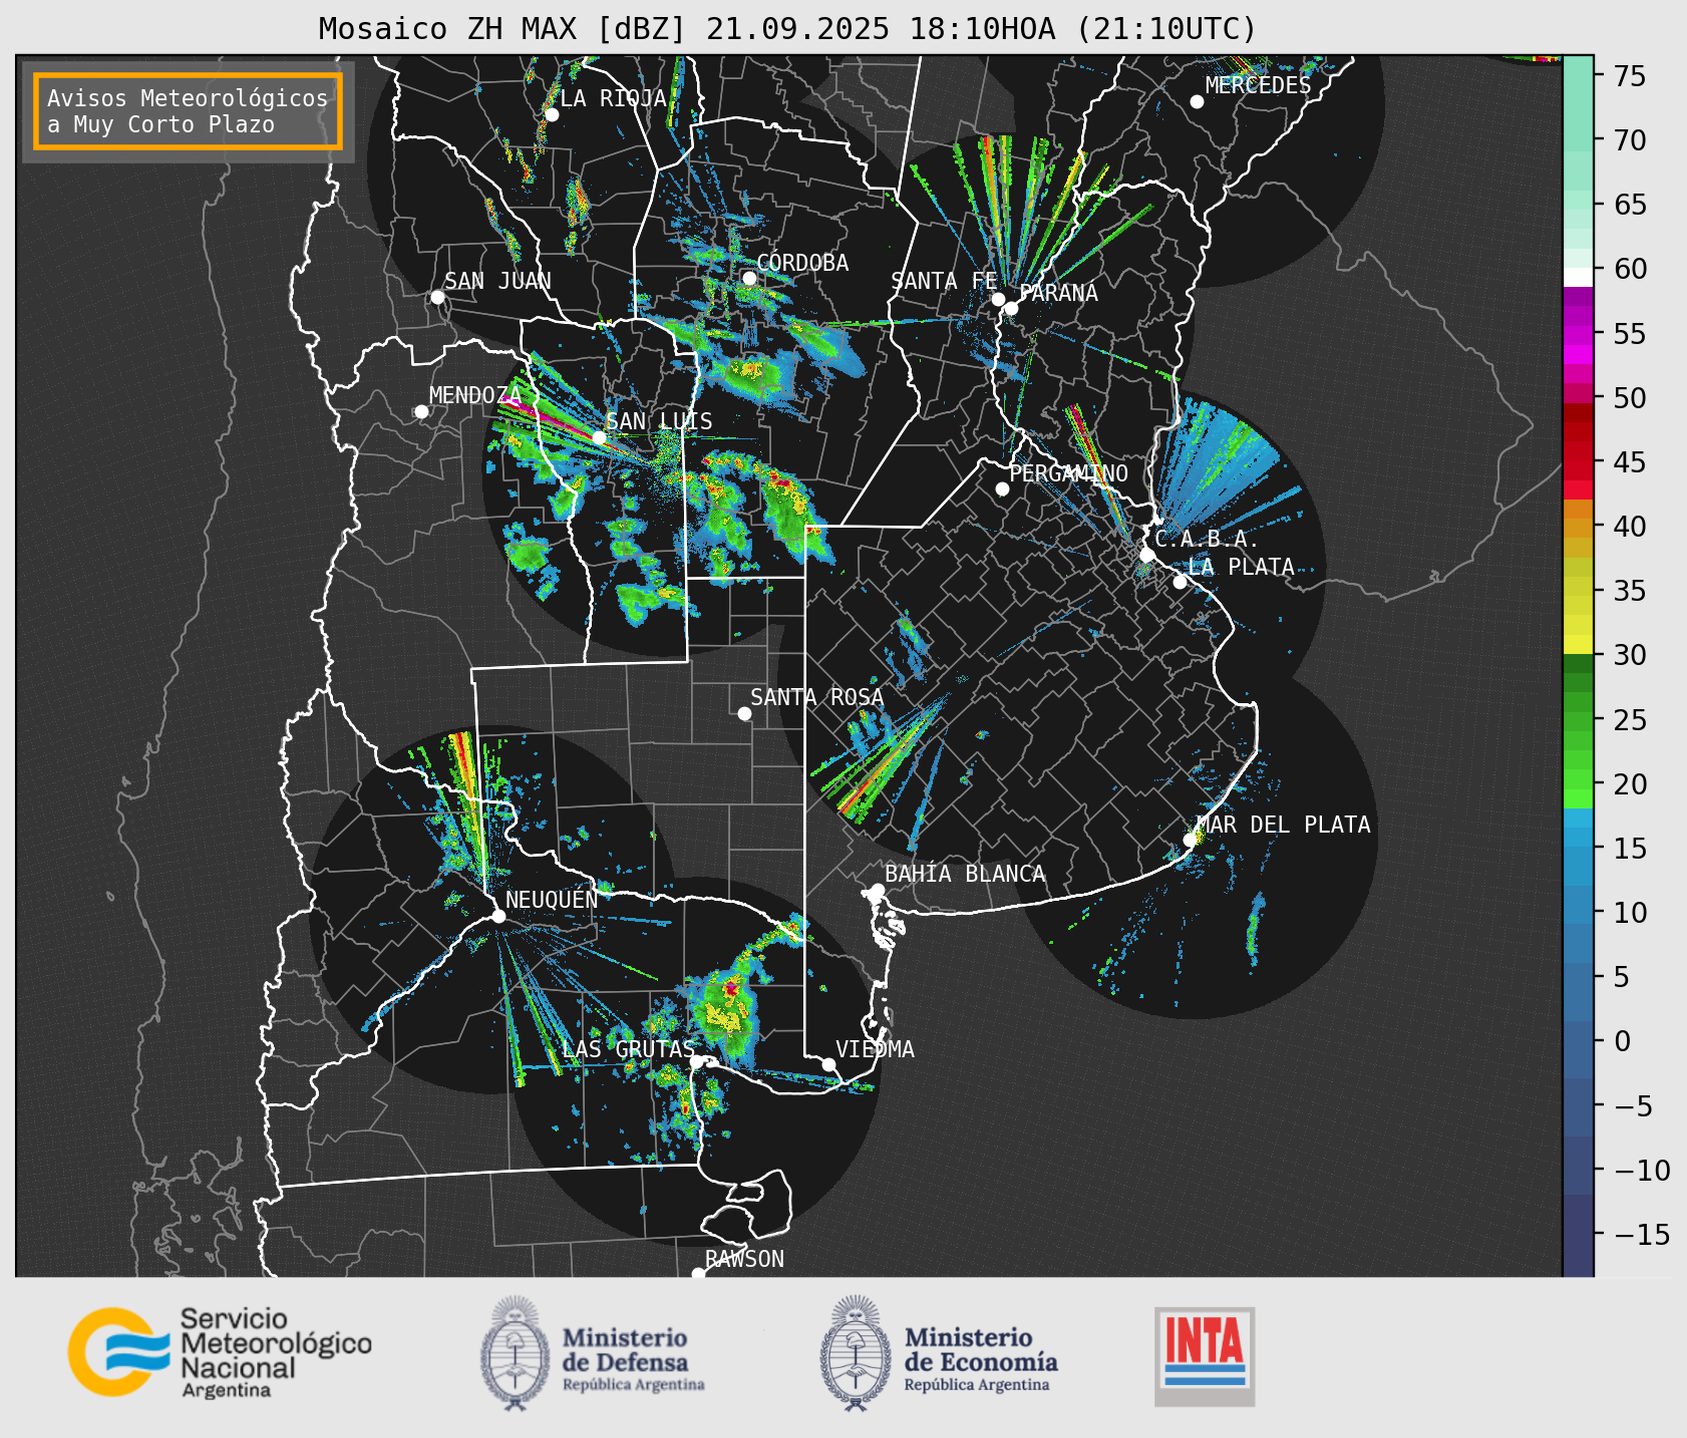
Task: Click the Santa Rosa city marker
Action: click(x=744, y=714)
